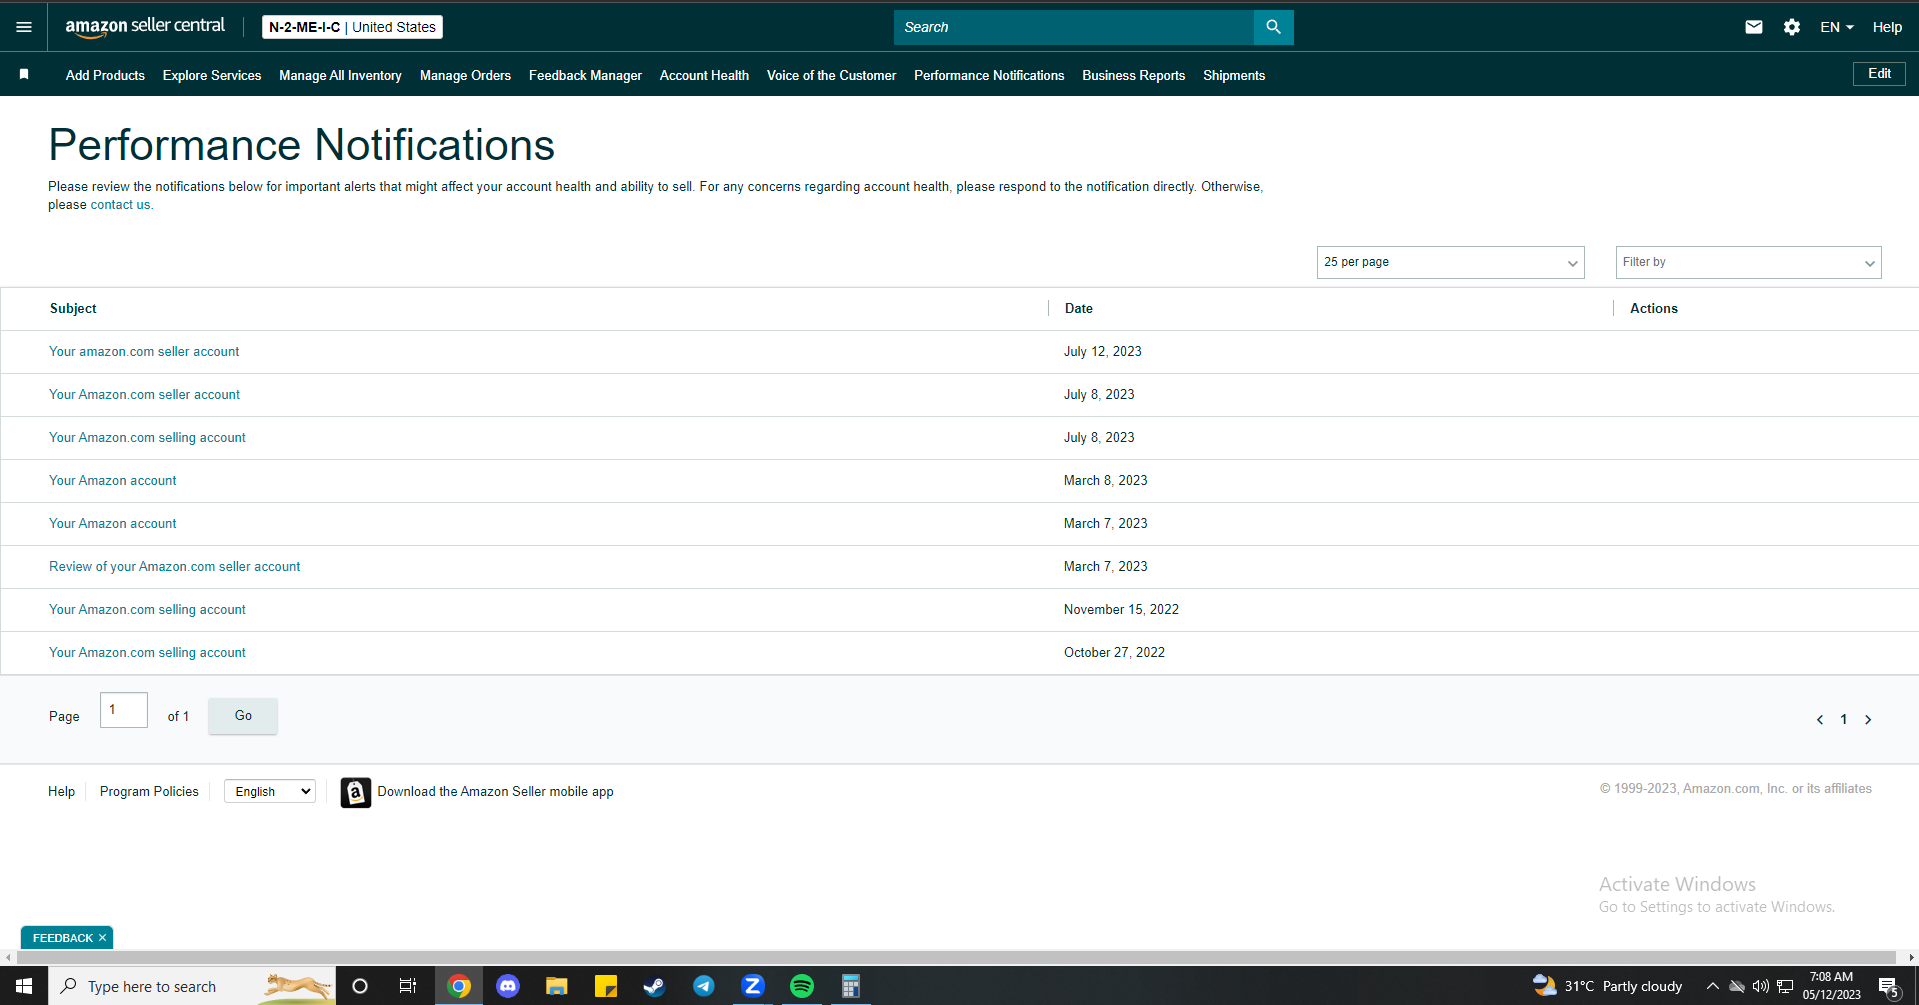
Task: Open Task View on the taskbar
Action: coord(408,986)
